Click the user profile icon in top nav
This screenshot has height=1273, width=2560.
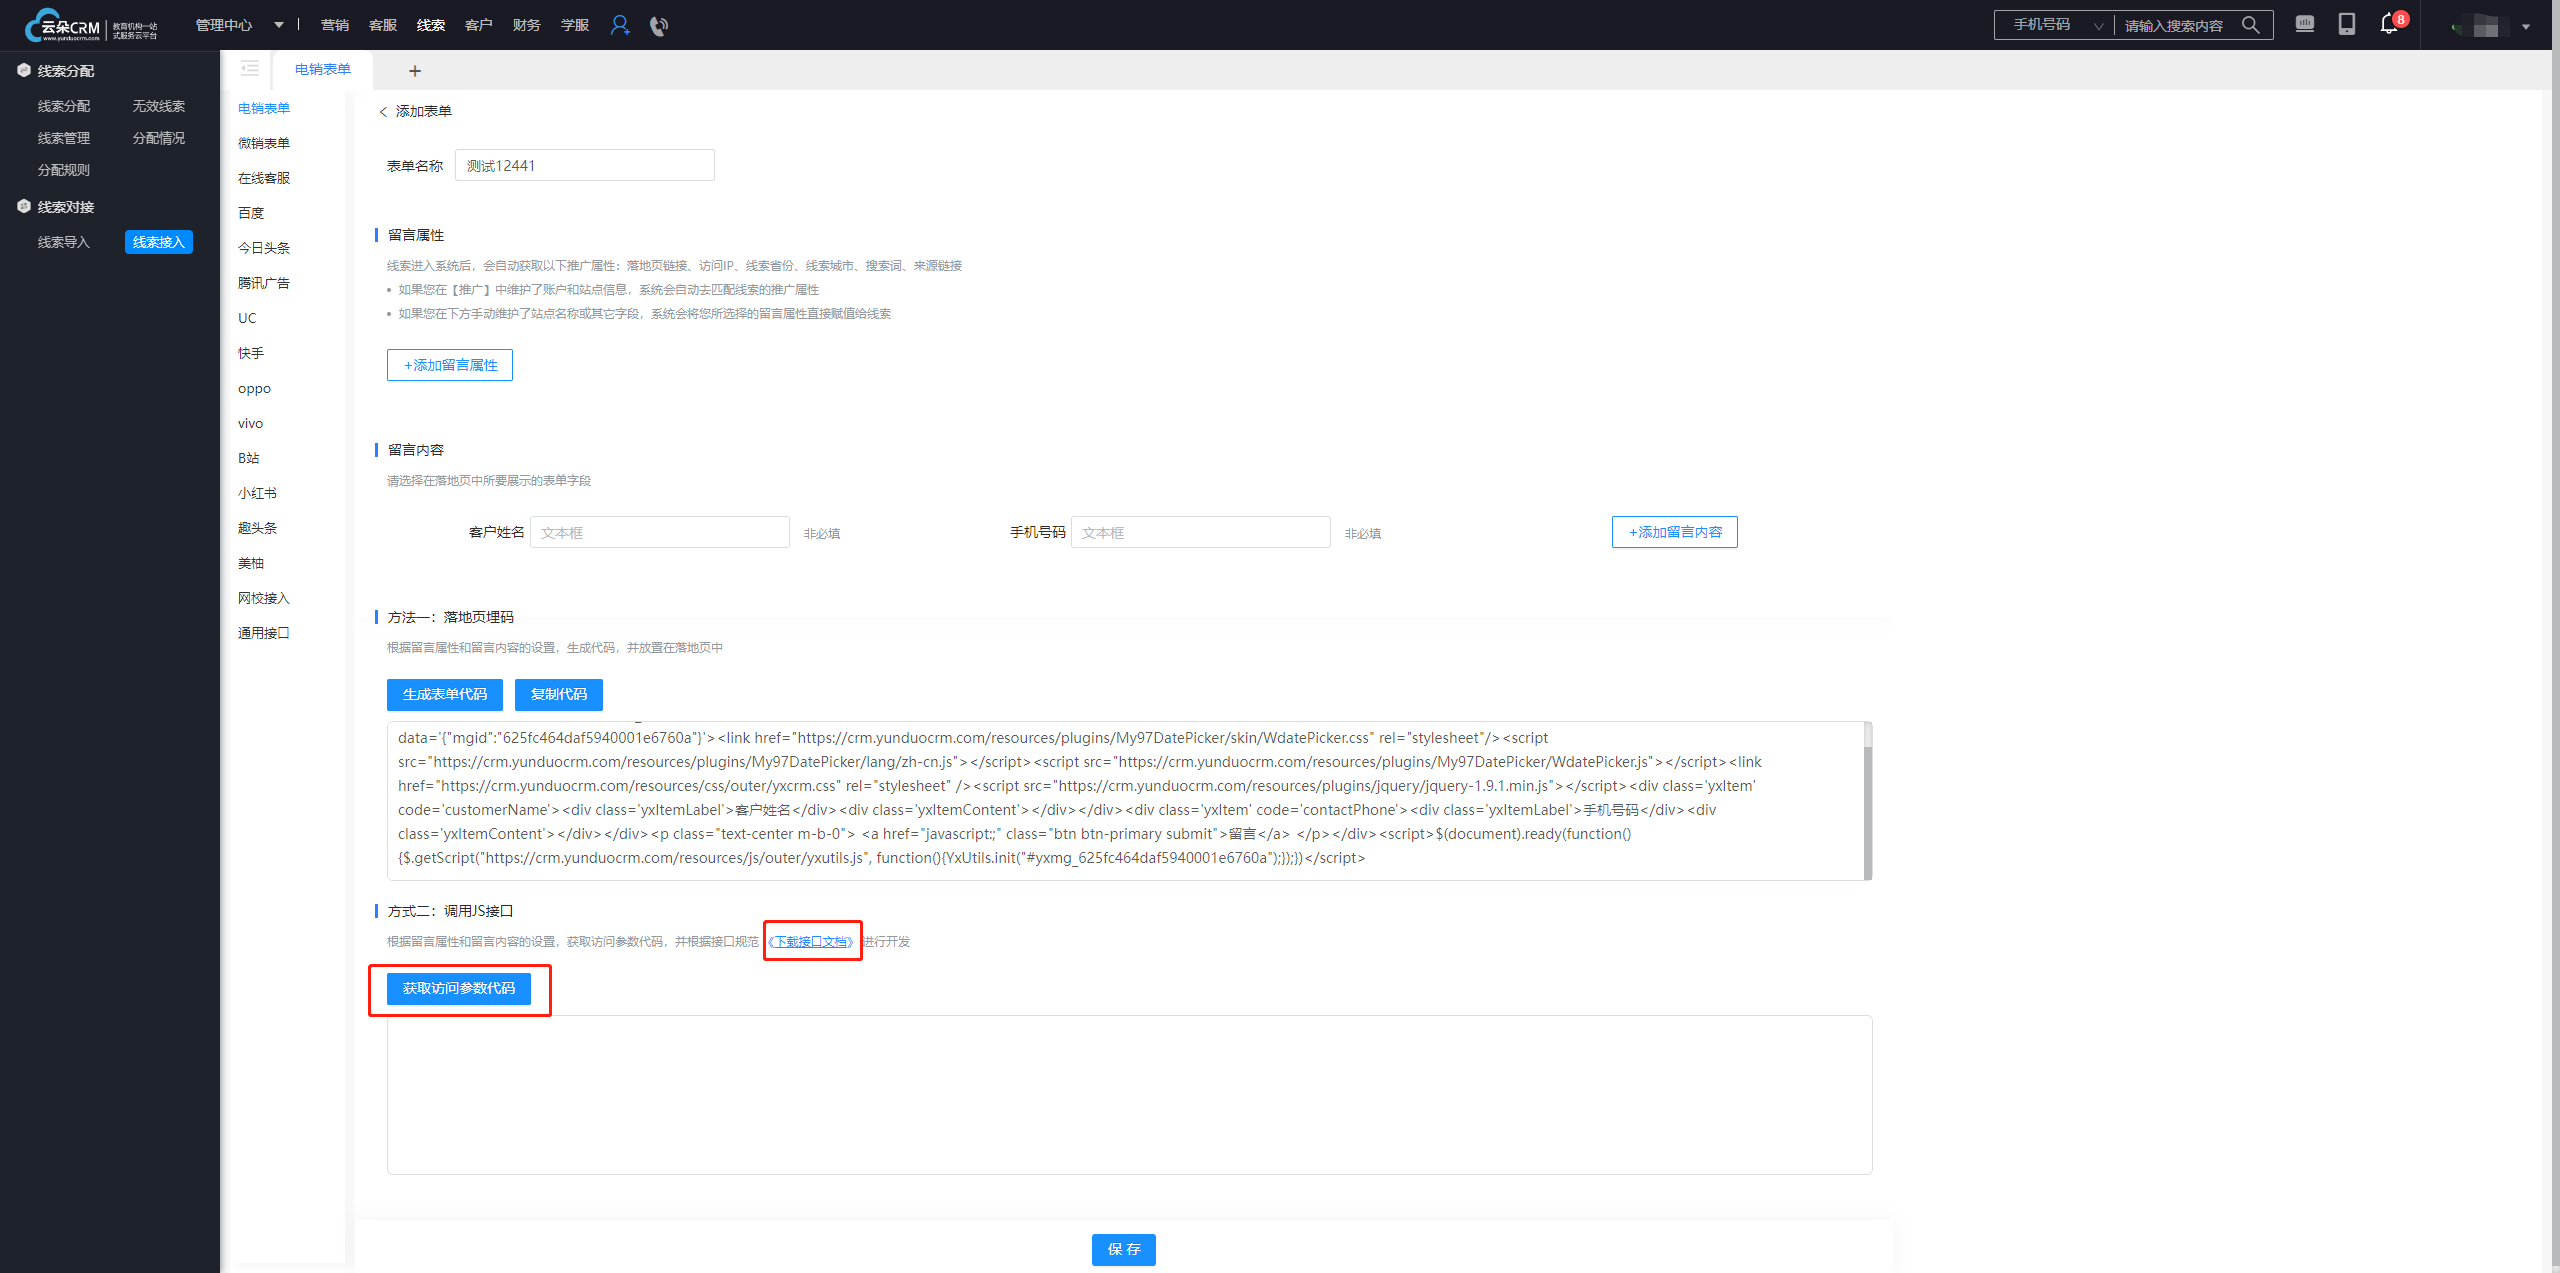[620, 25]
